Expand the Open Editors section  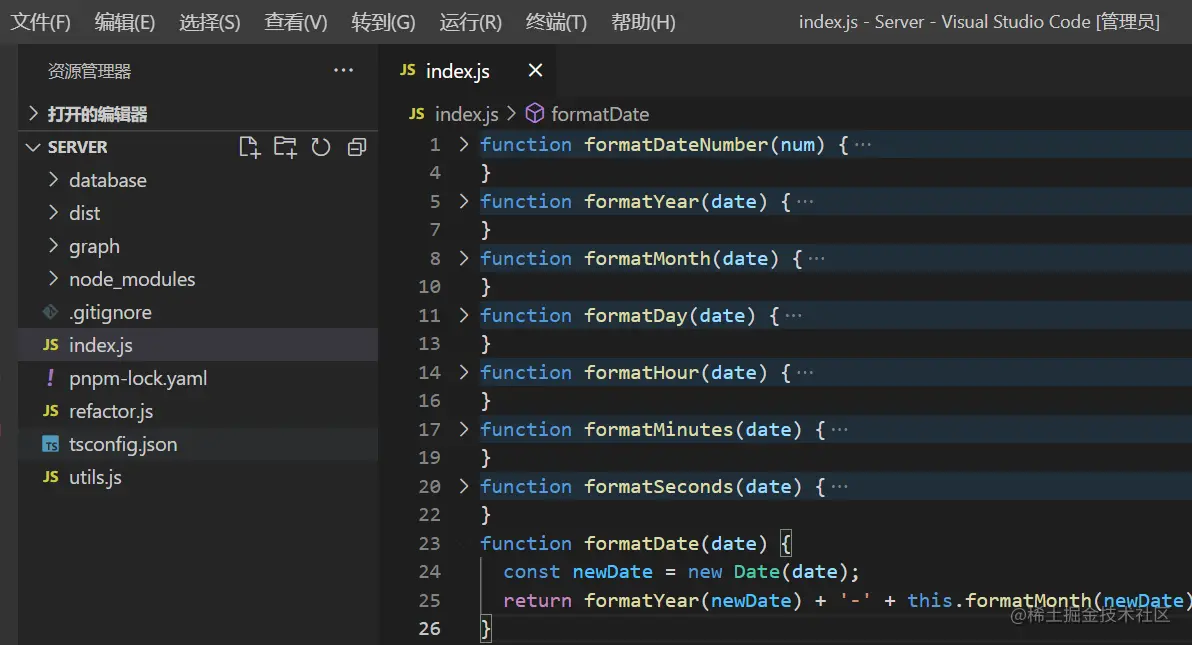(x=97, y=114)
